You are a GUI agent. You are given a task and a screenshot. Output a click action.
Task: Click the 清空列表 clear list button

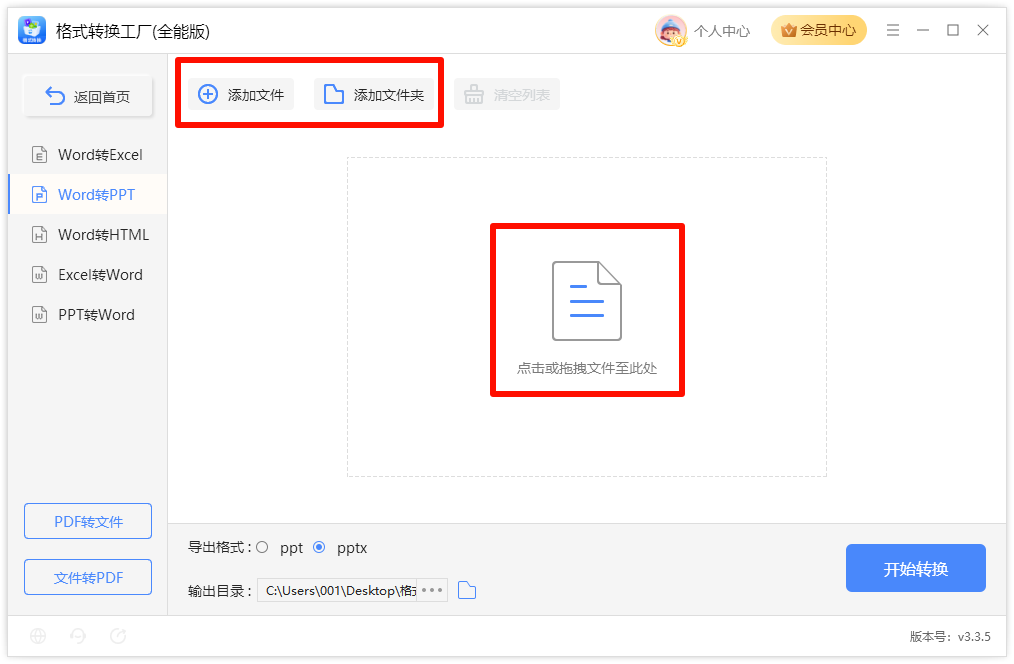(507, 94)
